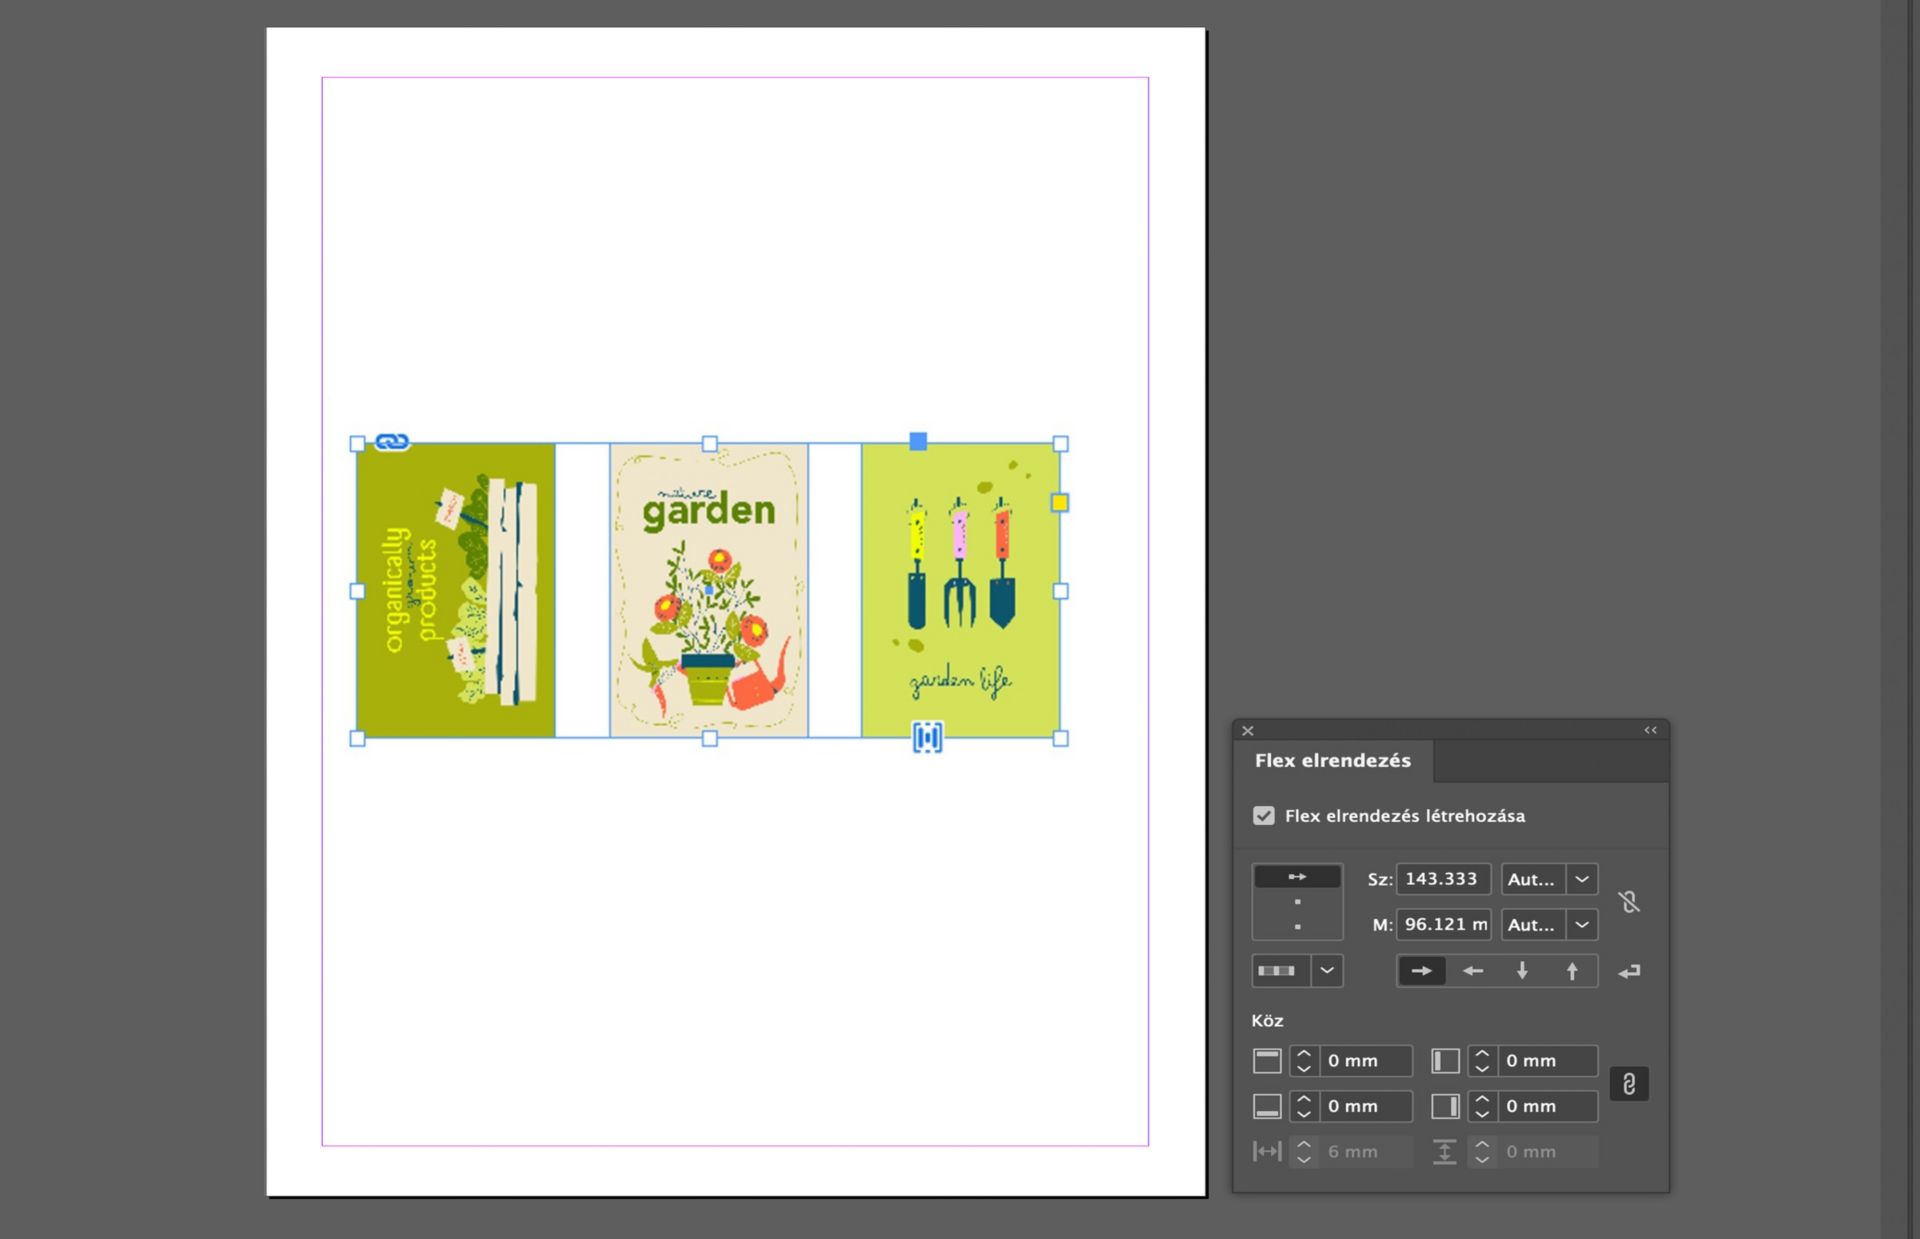Expand the item distribution dropdown arrow
Viewport: 1920px width, 1239px height.
[x=1327, y=971]
